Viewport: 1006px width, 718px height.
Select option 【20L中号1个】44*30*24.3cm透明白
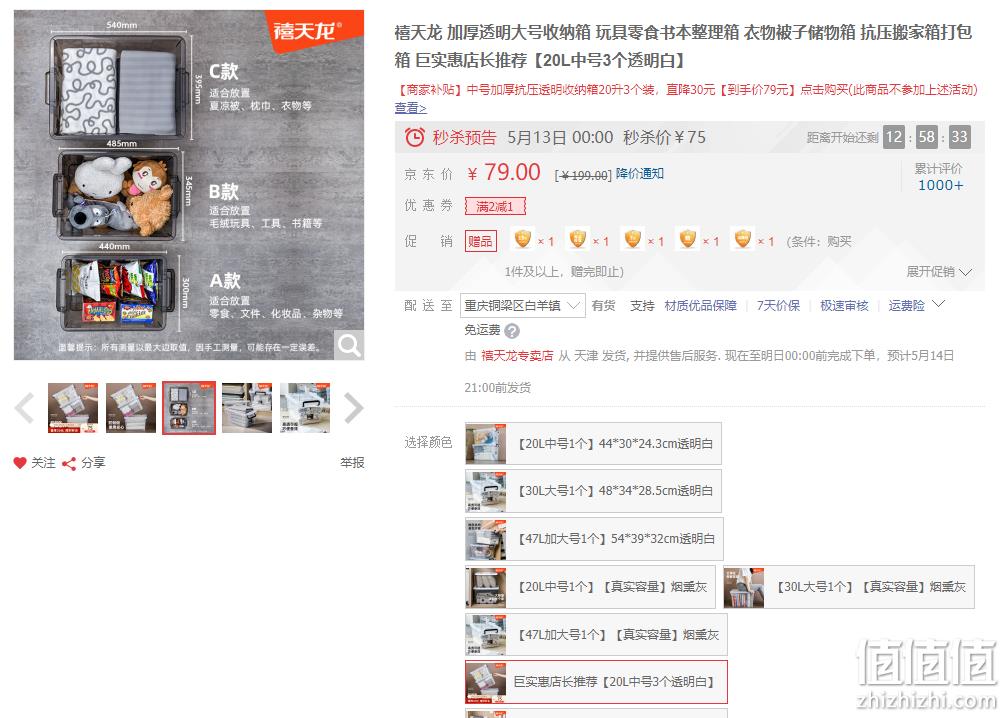coord(593,443)
